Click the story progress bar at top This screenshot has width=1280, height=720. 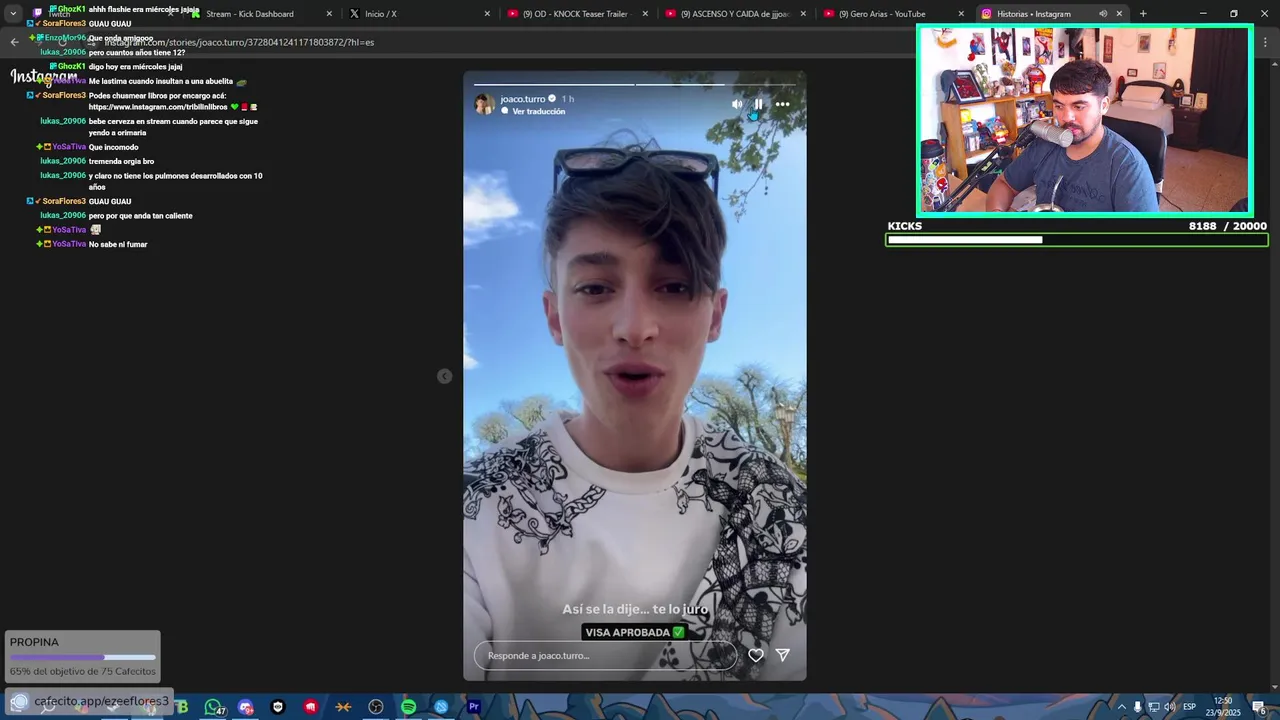point(635,84)
